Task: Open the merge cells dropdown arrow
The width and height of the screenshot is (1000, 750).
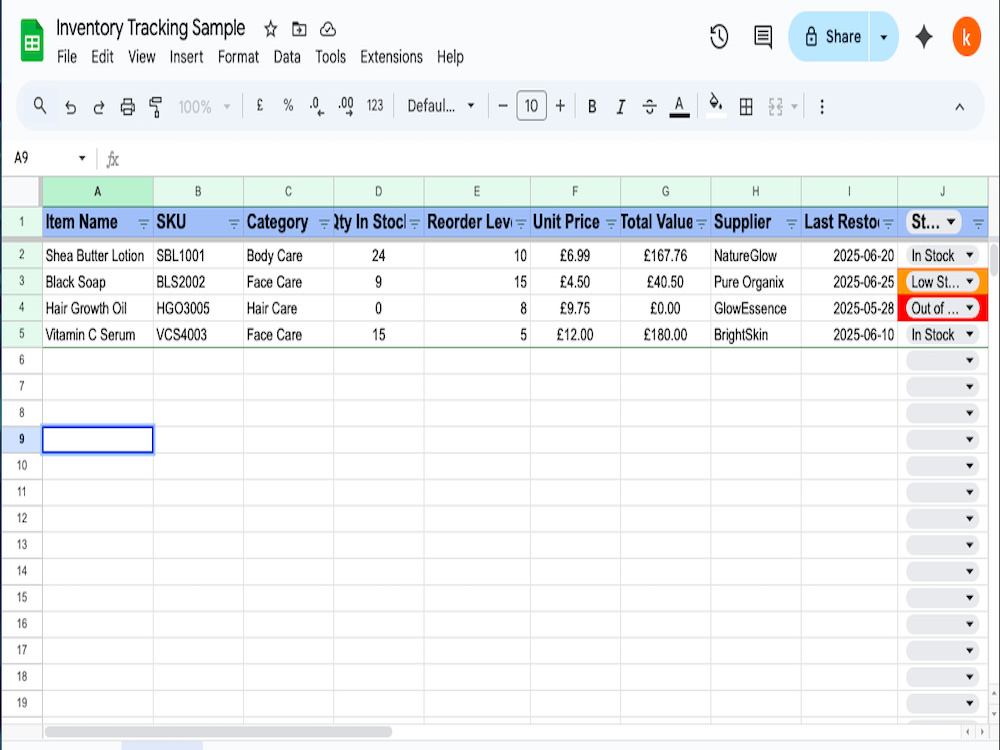Action: point(794,107)
